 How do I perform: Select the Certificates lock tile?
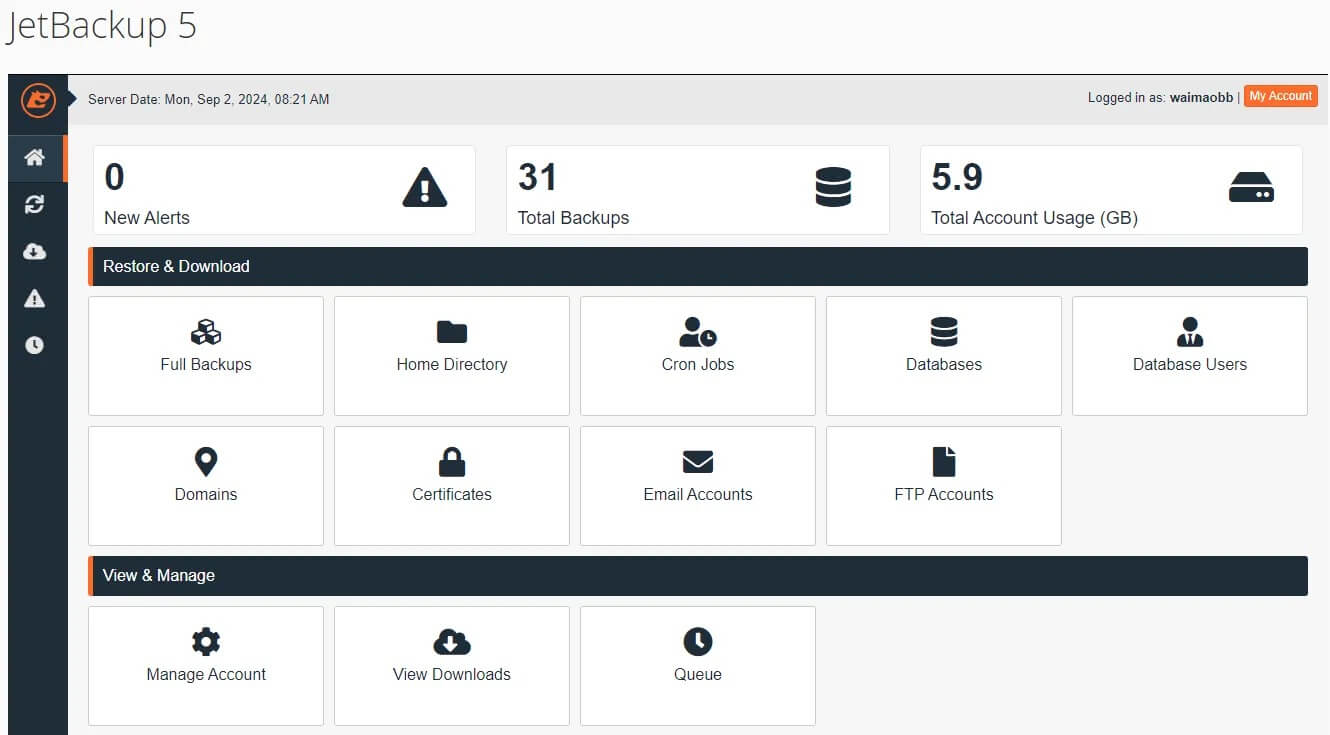click(452, 485)
